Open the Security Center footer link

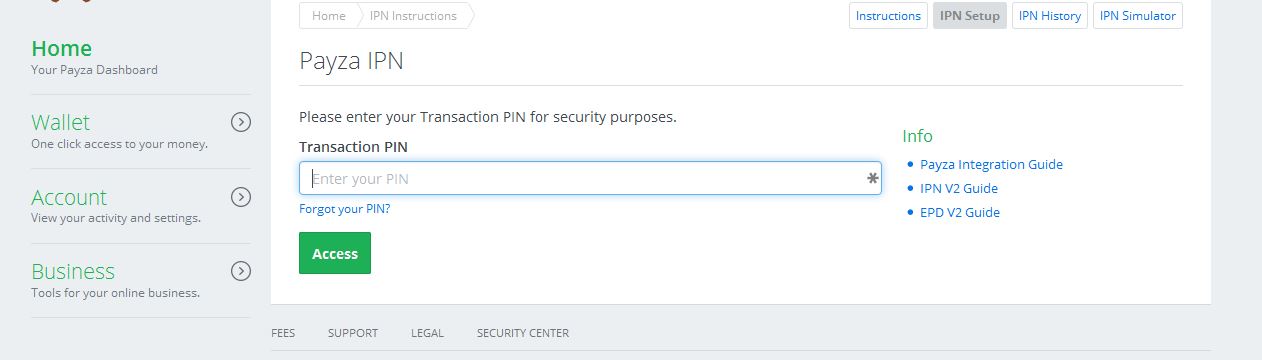tap(523, 333)
